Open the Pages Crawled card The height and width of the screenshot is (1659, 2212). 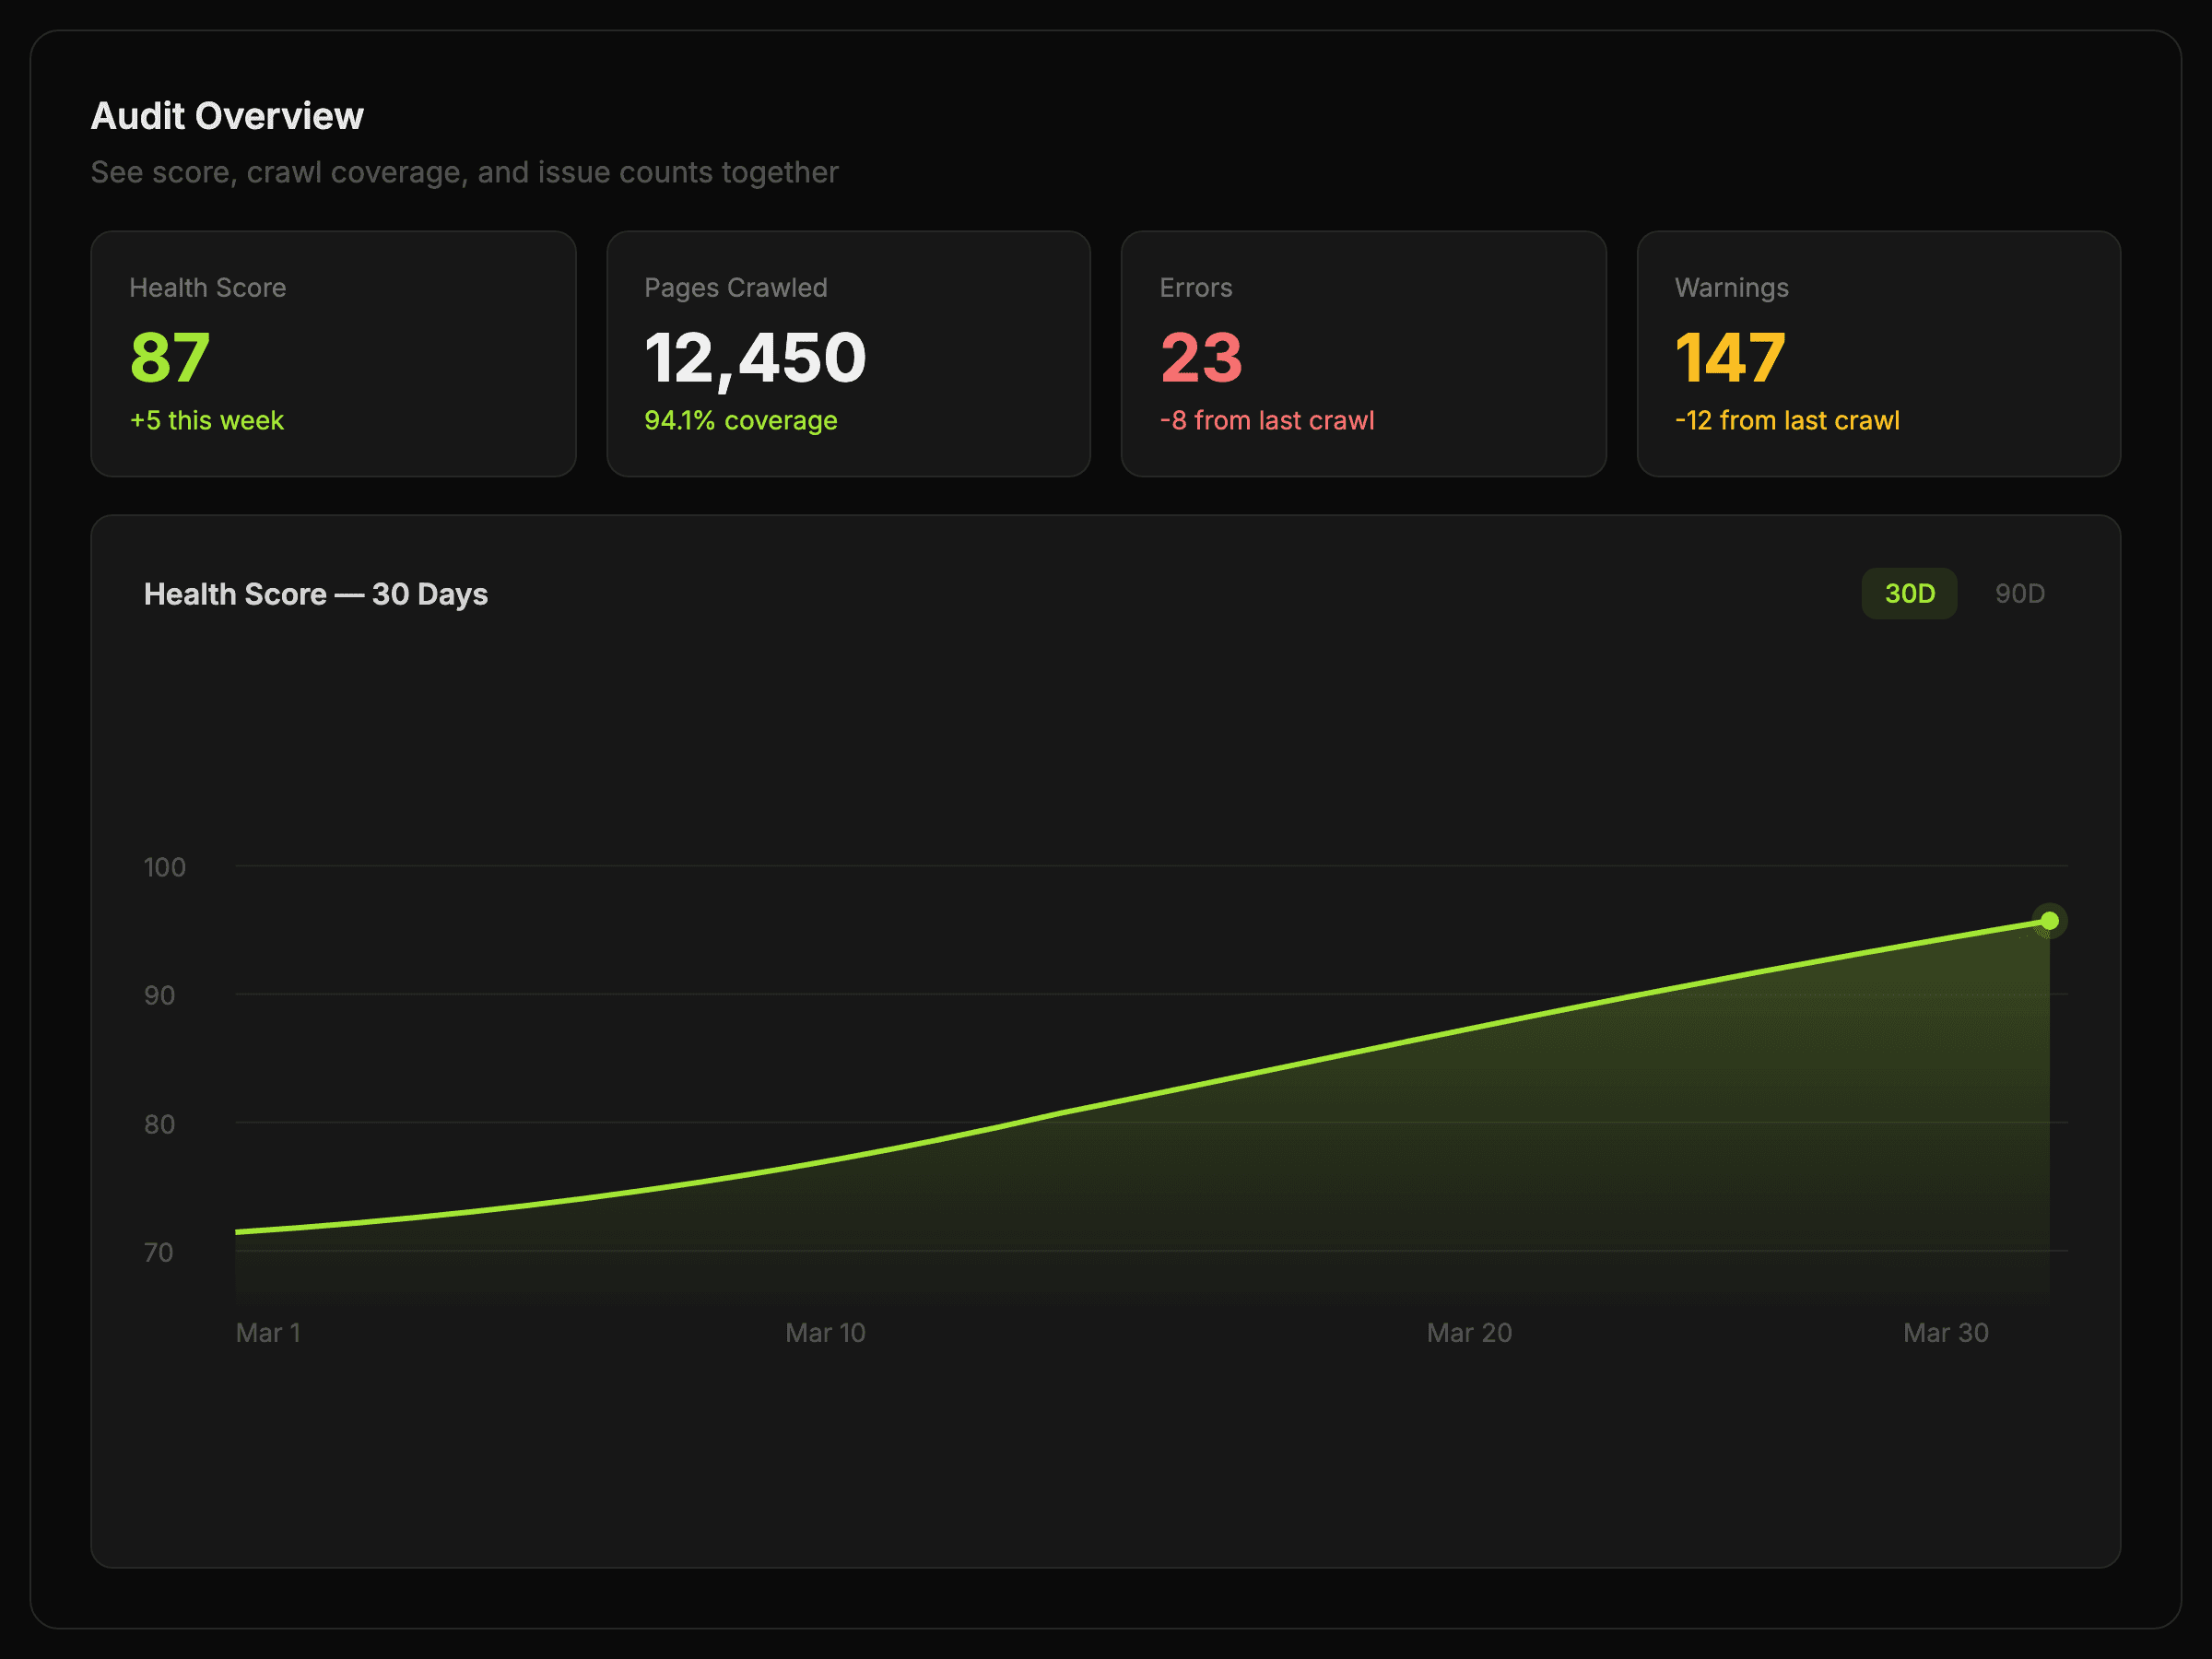(x=848, y=353)
